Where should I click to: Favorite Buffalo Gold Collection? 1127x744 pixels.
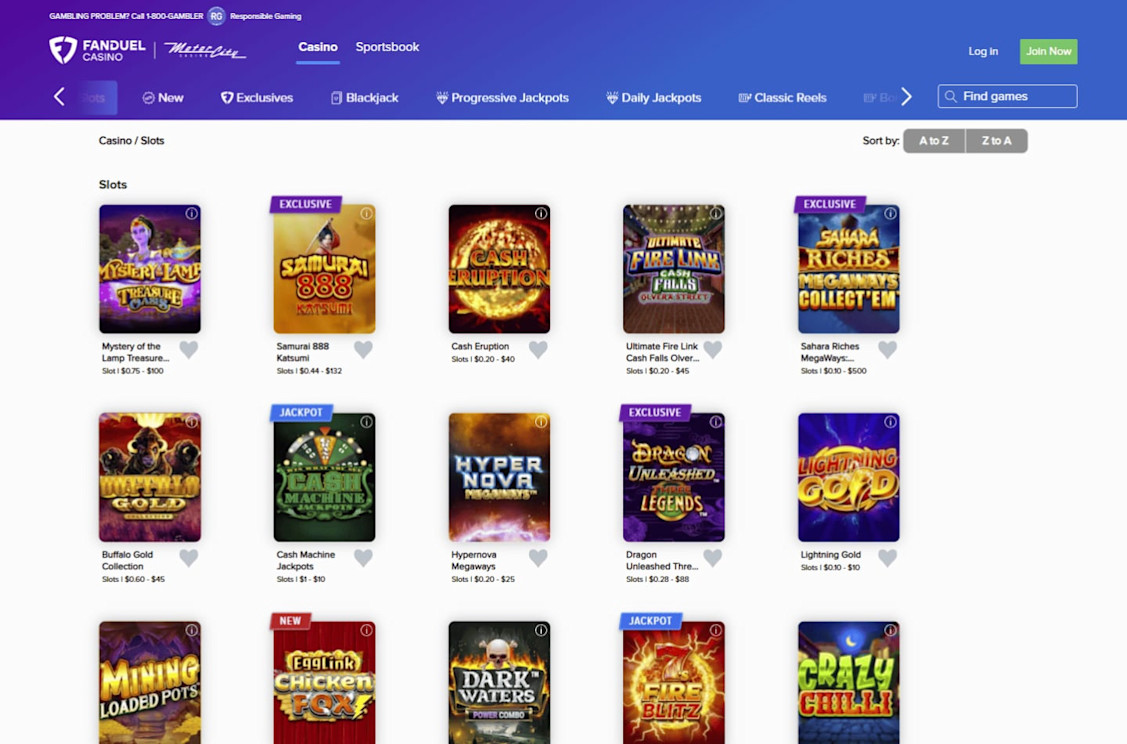(x=188, y=558)
